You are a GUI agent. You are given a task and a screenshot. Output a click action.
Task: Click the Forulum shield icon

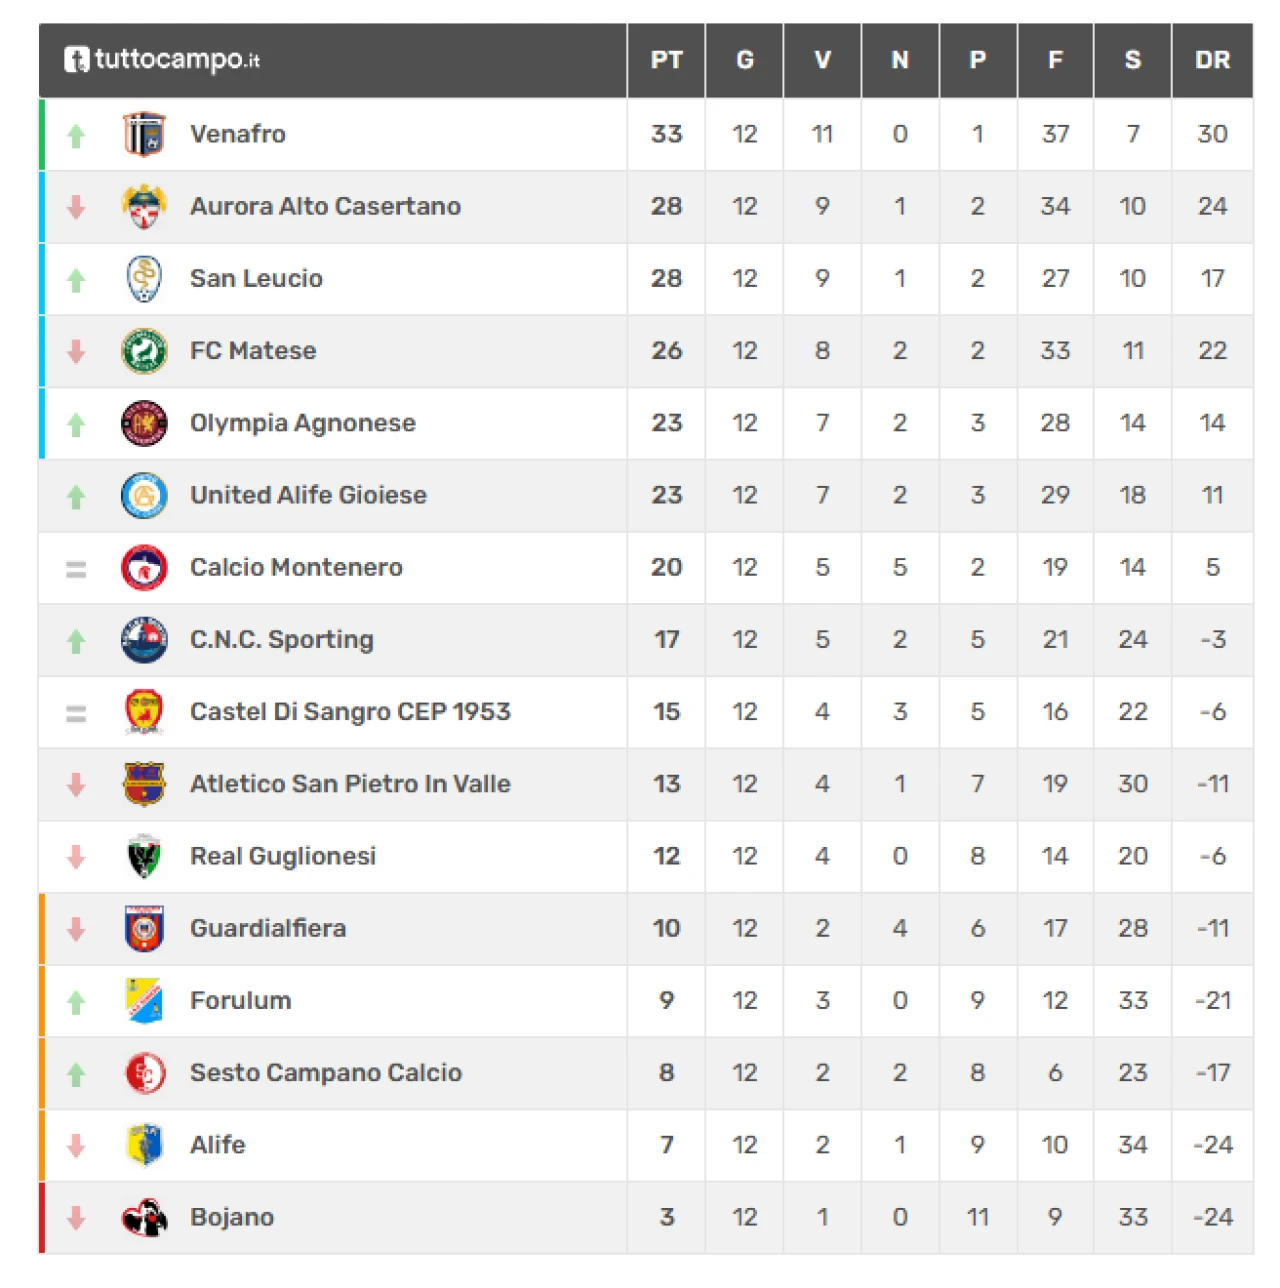point(144,1001)
